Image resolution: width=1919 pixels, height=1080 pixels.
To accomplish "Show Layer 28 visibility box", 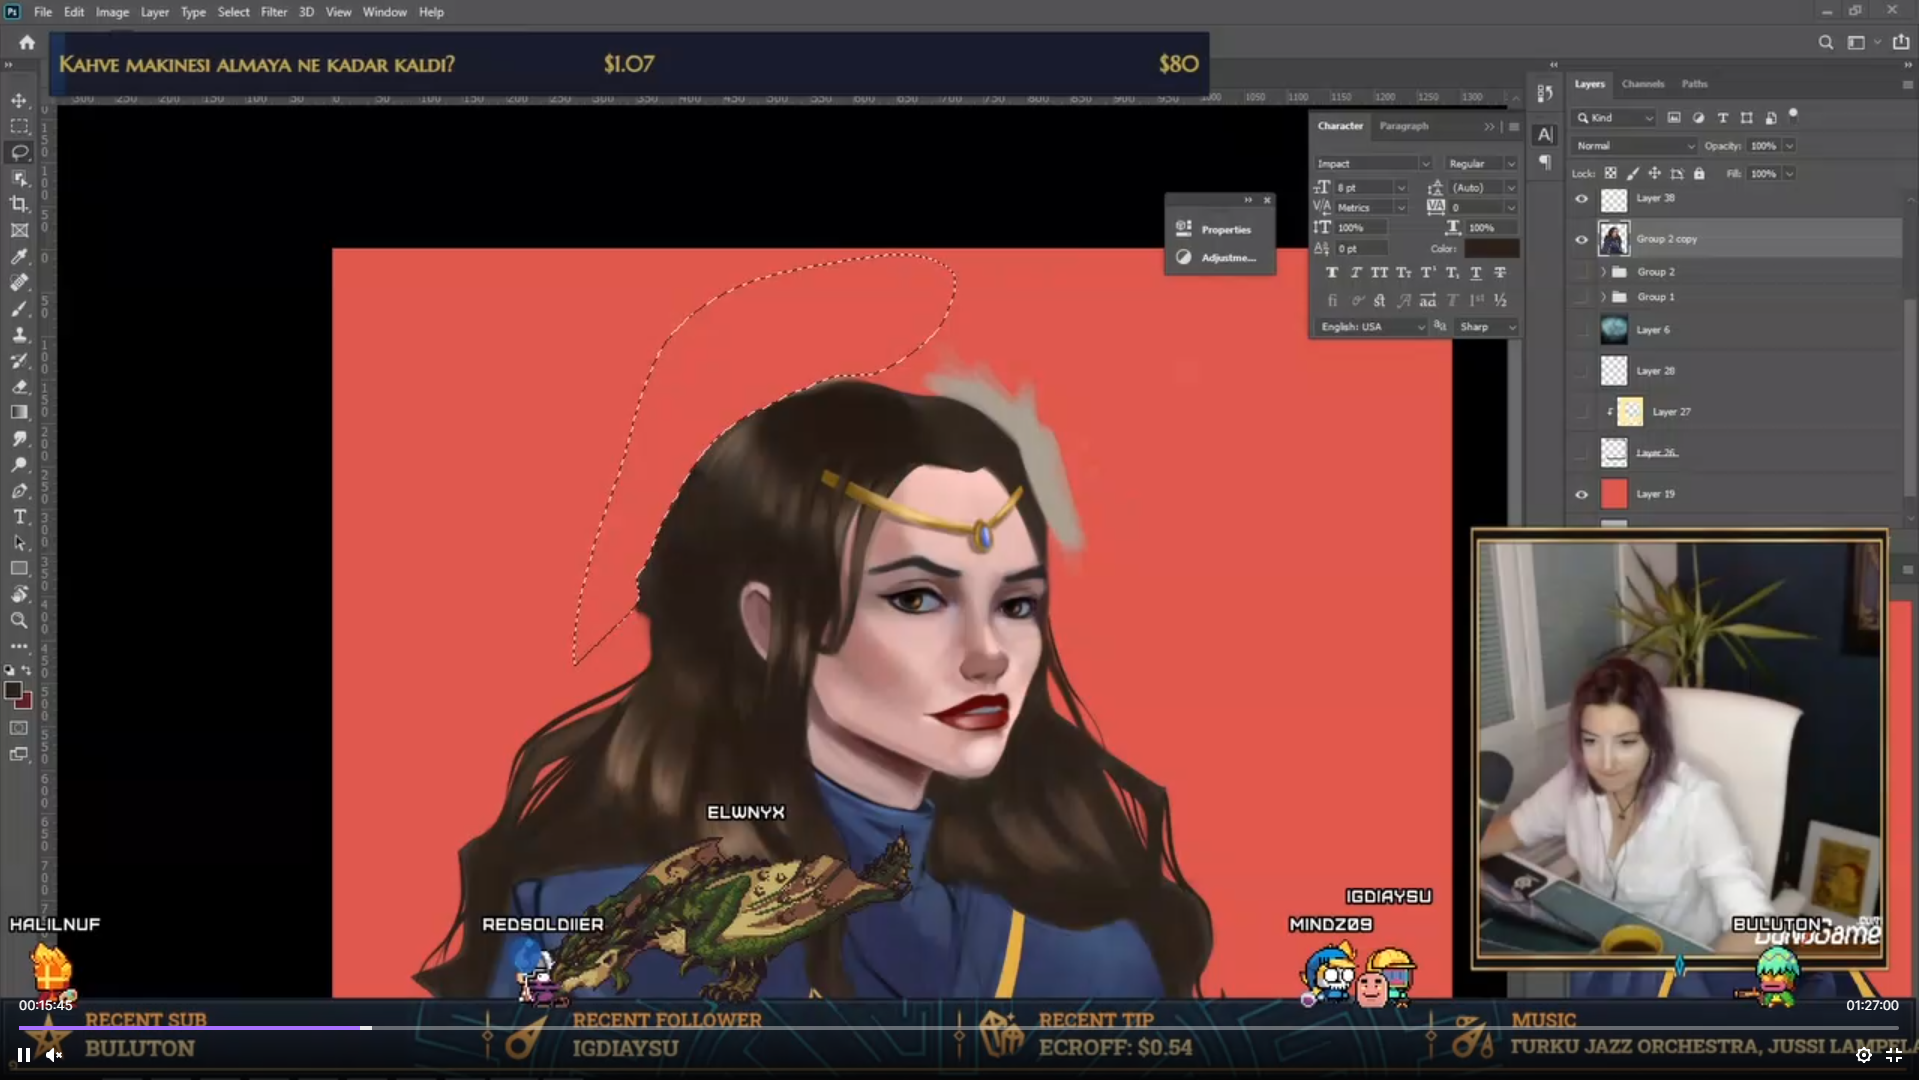I will 1581,371.
